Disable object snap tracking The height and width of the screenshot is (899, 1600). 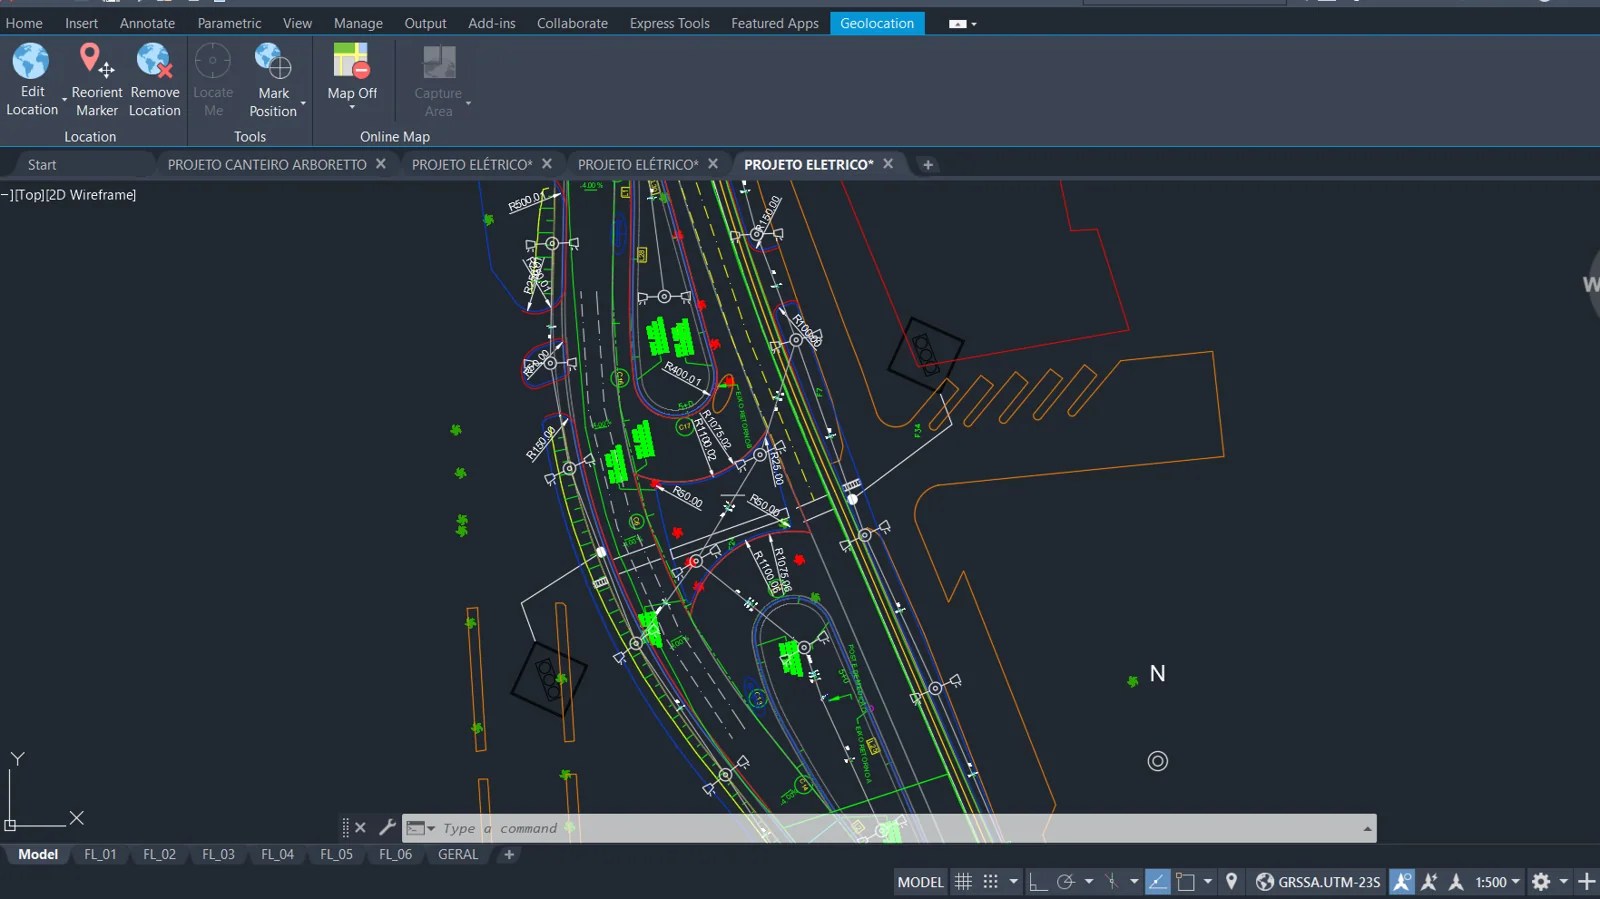1157,881
